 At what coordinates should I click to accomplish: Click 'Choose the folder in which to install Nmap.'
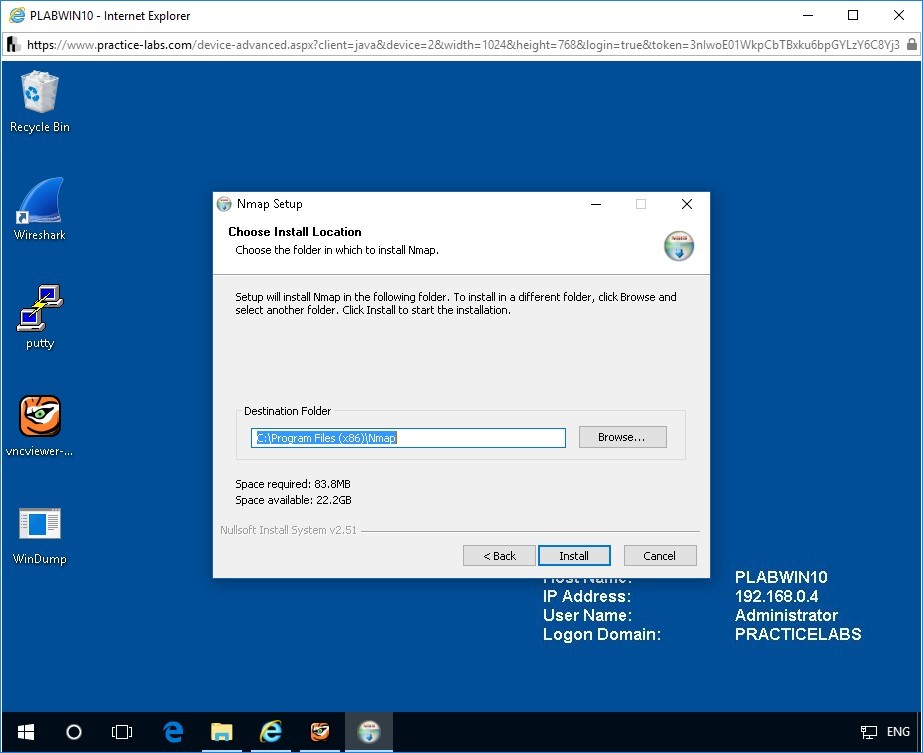click(337, 250)
